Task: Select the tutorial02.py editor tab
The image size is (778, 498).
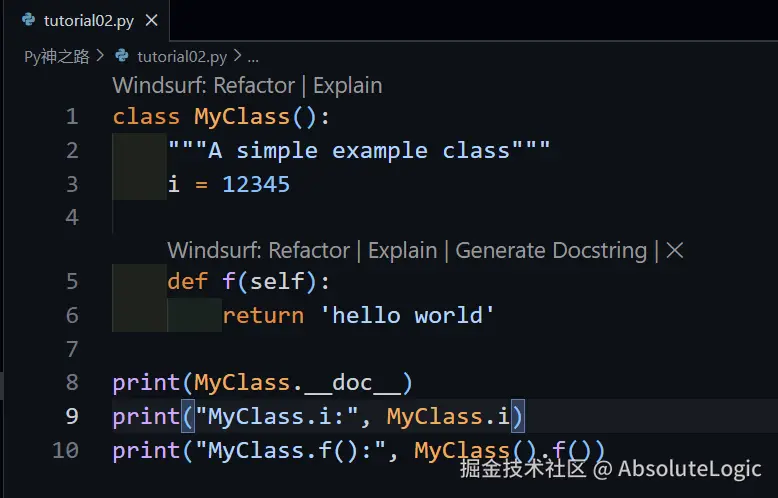Action: pyautogui.click(x=88, y=20)
